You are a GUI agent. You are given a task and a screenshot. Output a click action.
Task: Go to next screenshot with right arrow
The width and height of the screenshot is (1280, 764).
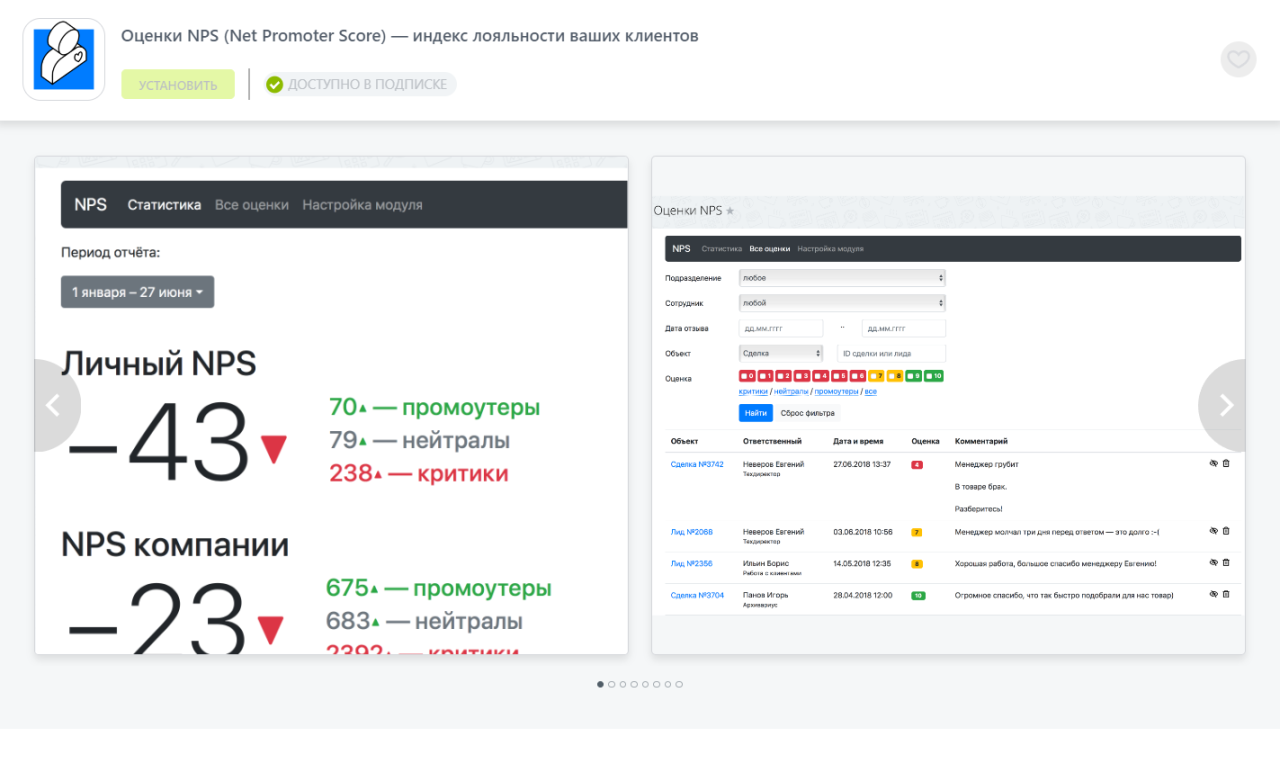click(1225, 405)
